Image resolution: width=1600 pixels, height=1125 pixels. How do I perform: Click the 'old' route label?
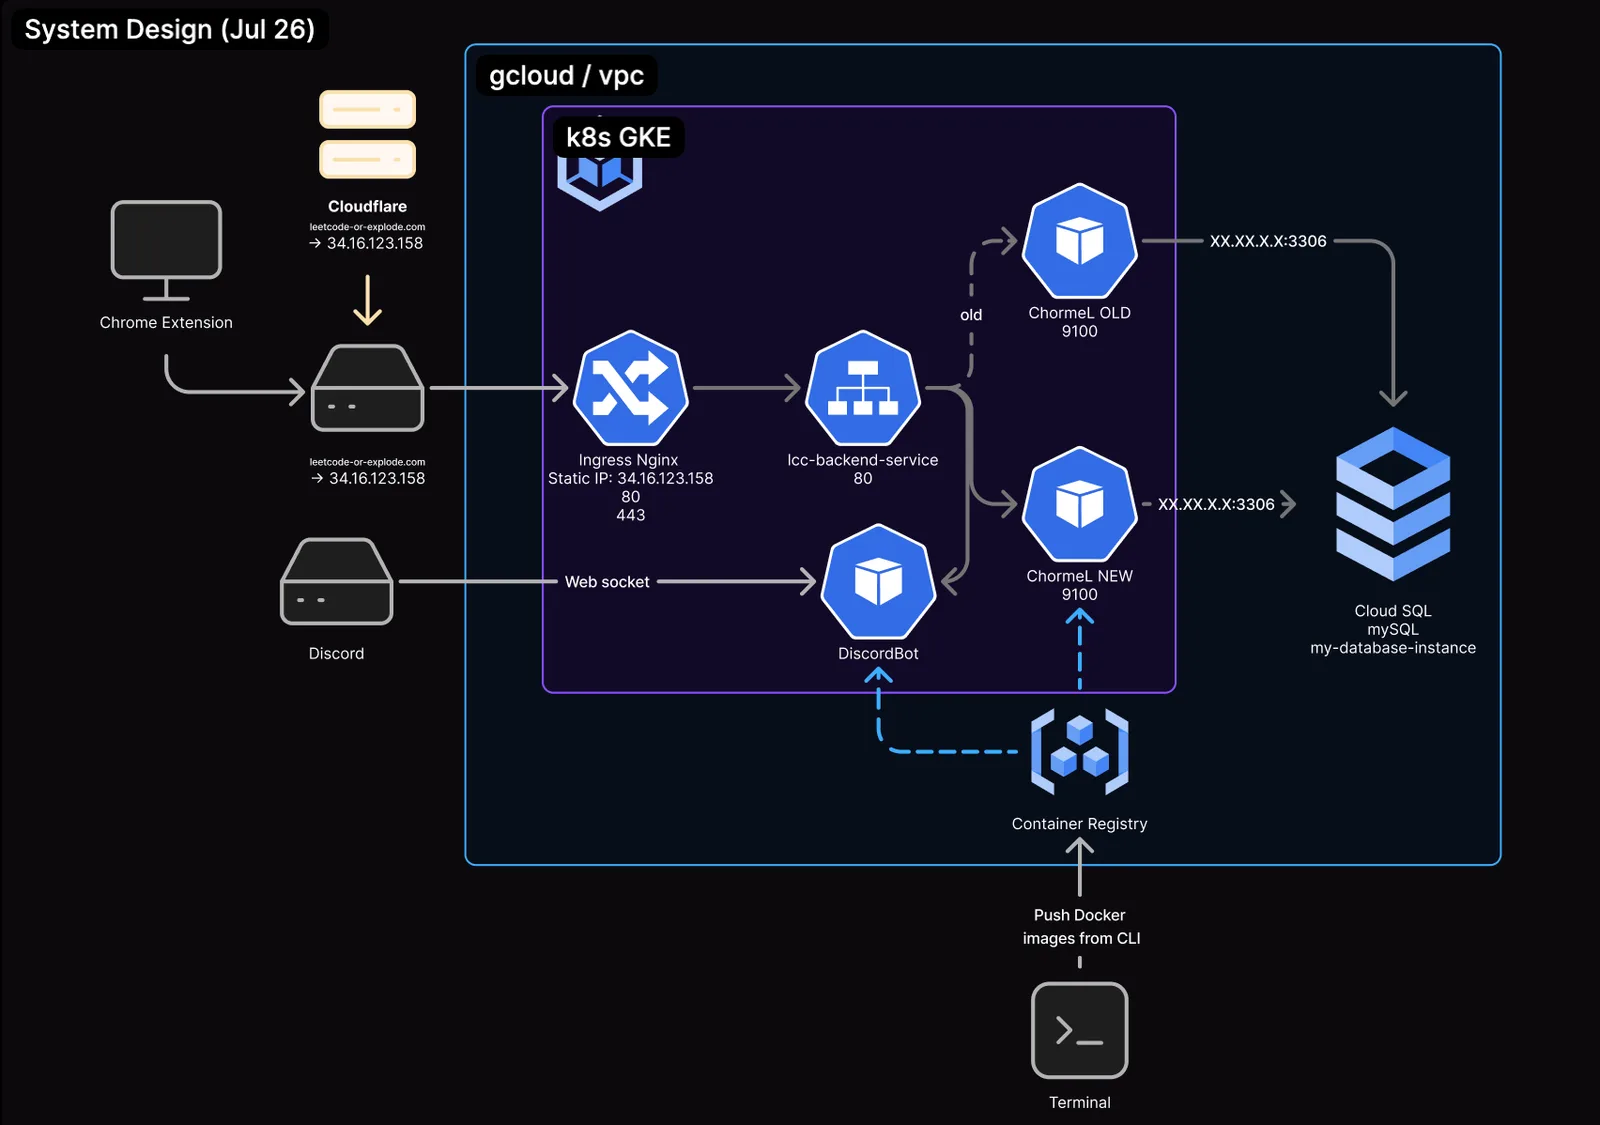coord(971,315)
